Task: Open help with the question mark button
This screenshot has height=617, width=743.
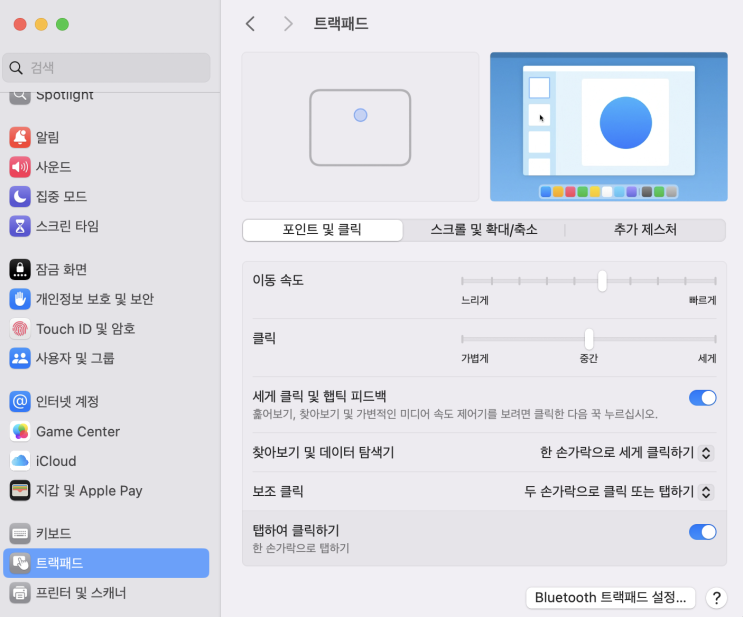Action: click(x=716, y=598)
